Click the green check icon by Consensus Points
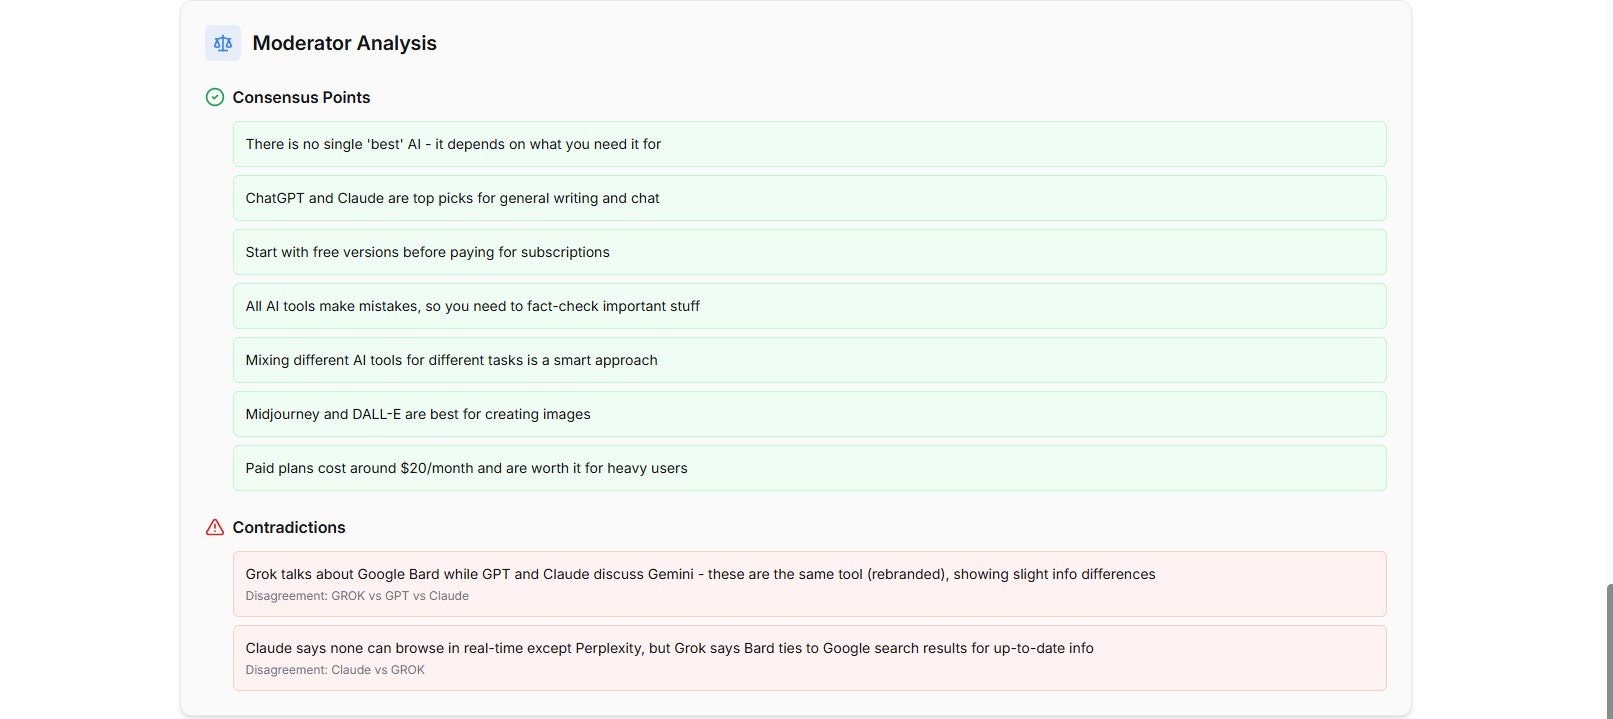Image resolution: width=1613 pixels, height=719 pixels. [215, 97]
